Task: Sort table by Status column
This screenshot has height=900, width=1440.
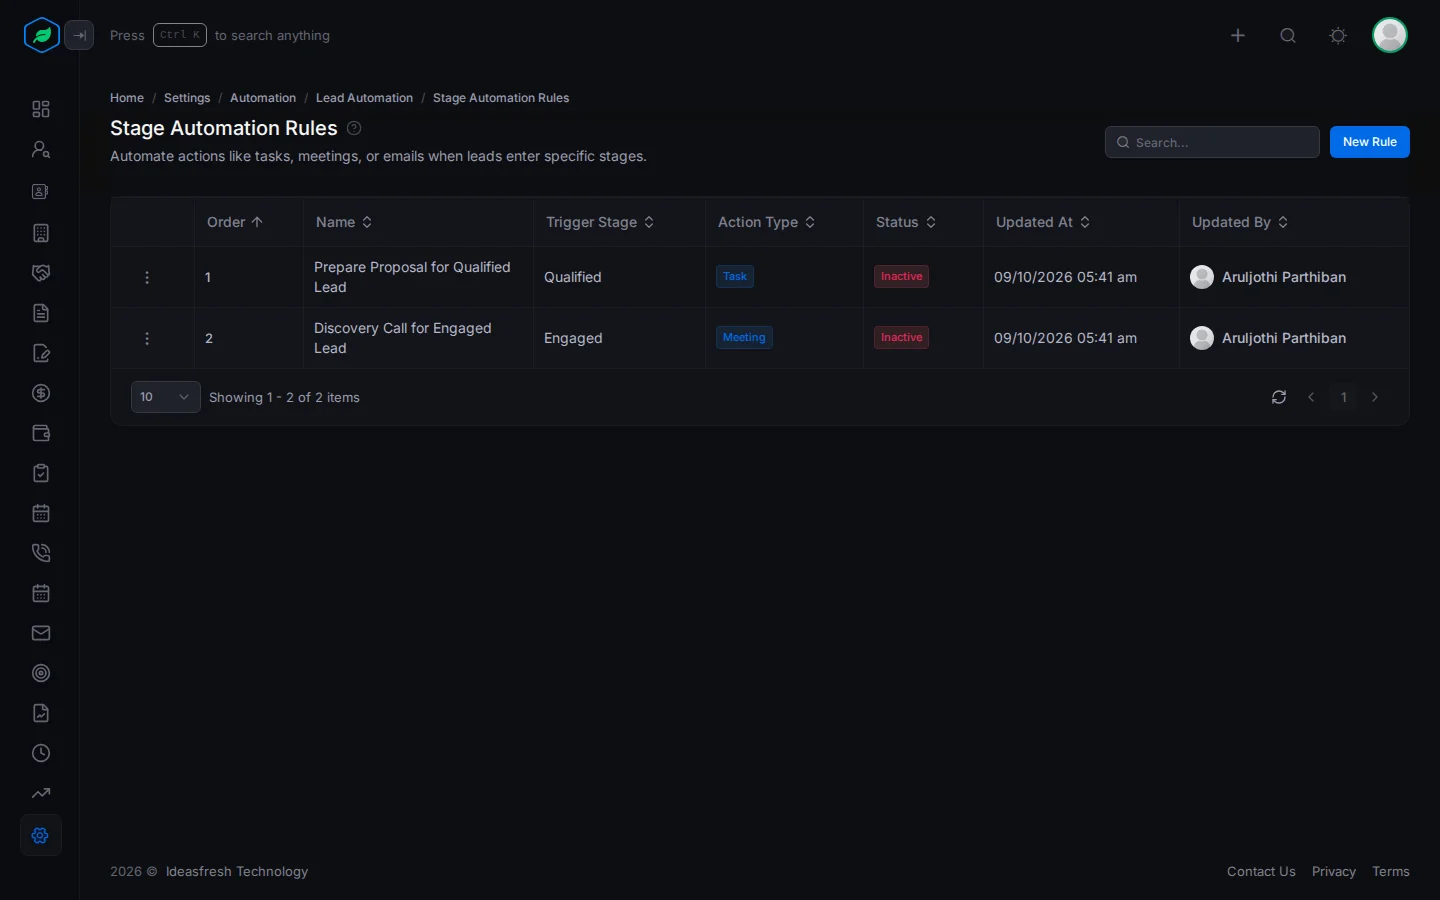Action: pyautogui.click(x=906, y=222)
